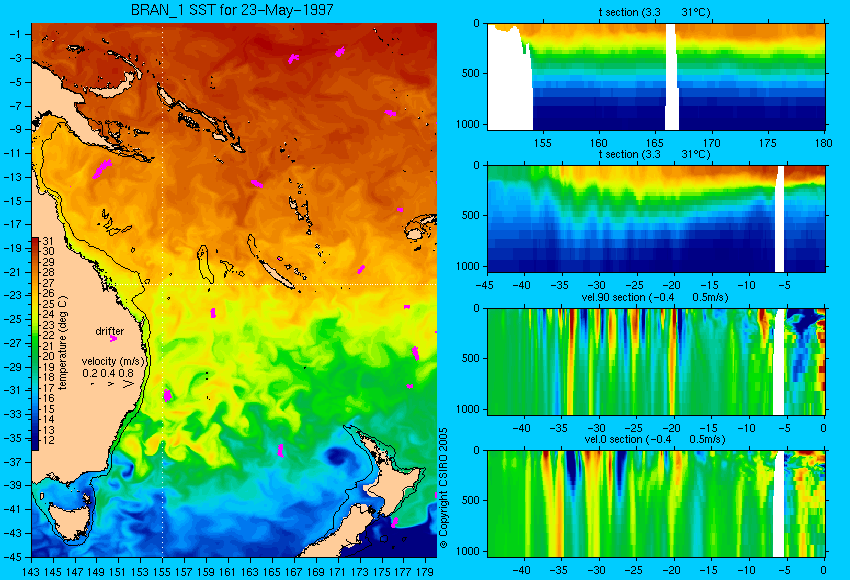Click the '160' longitude tick on the upper temperature section
Viewport: 850px width, 580px height.
coord(599,143)
